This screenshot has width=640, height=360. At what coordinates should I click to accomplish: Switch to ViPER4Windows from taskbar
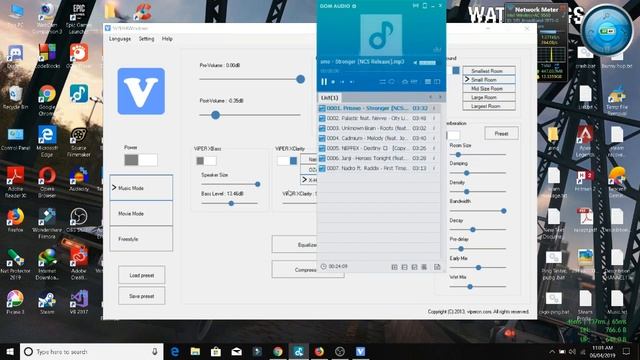coord(360,351)
